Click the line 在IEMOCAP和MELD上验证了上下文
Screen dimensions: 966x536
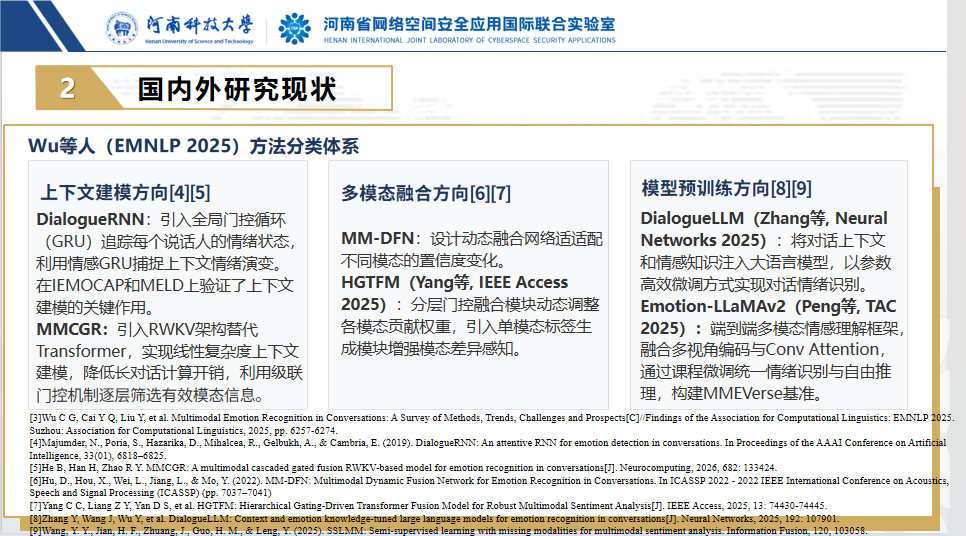tap(164, 285)
